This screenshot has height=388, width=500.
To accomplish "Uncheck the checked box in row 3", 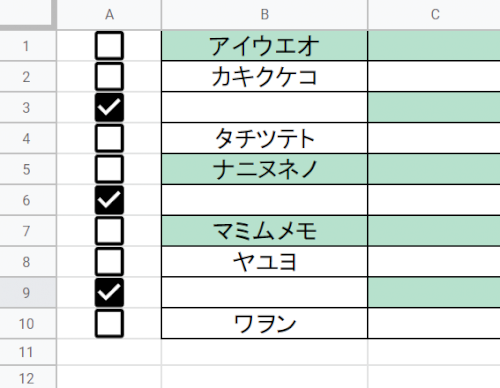I will (x=109, y=108).
